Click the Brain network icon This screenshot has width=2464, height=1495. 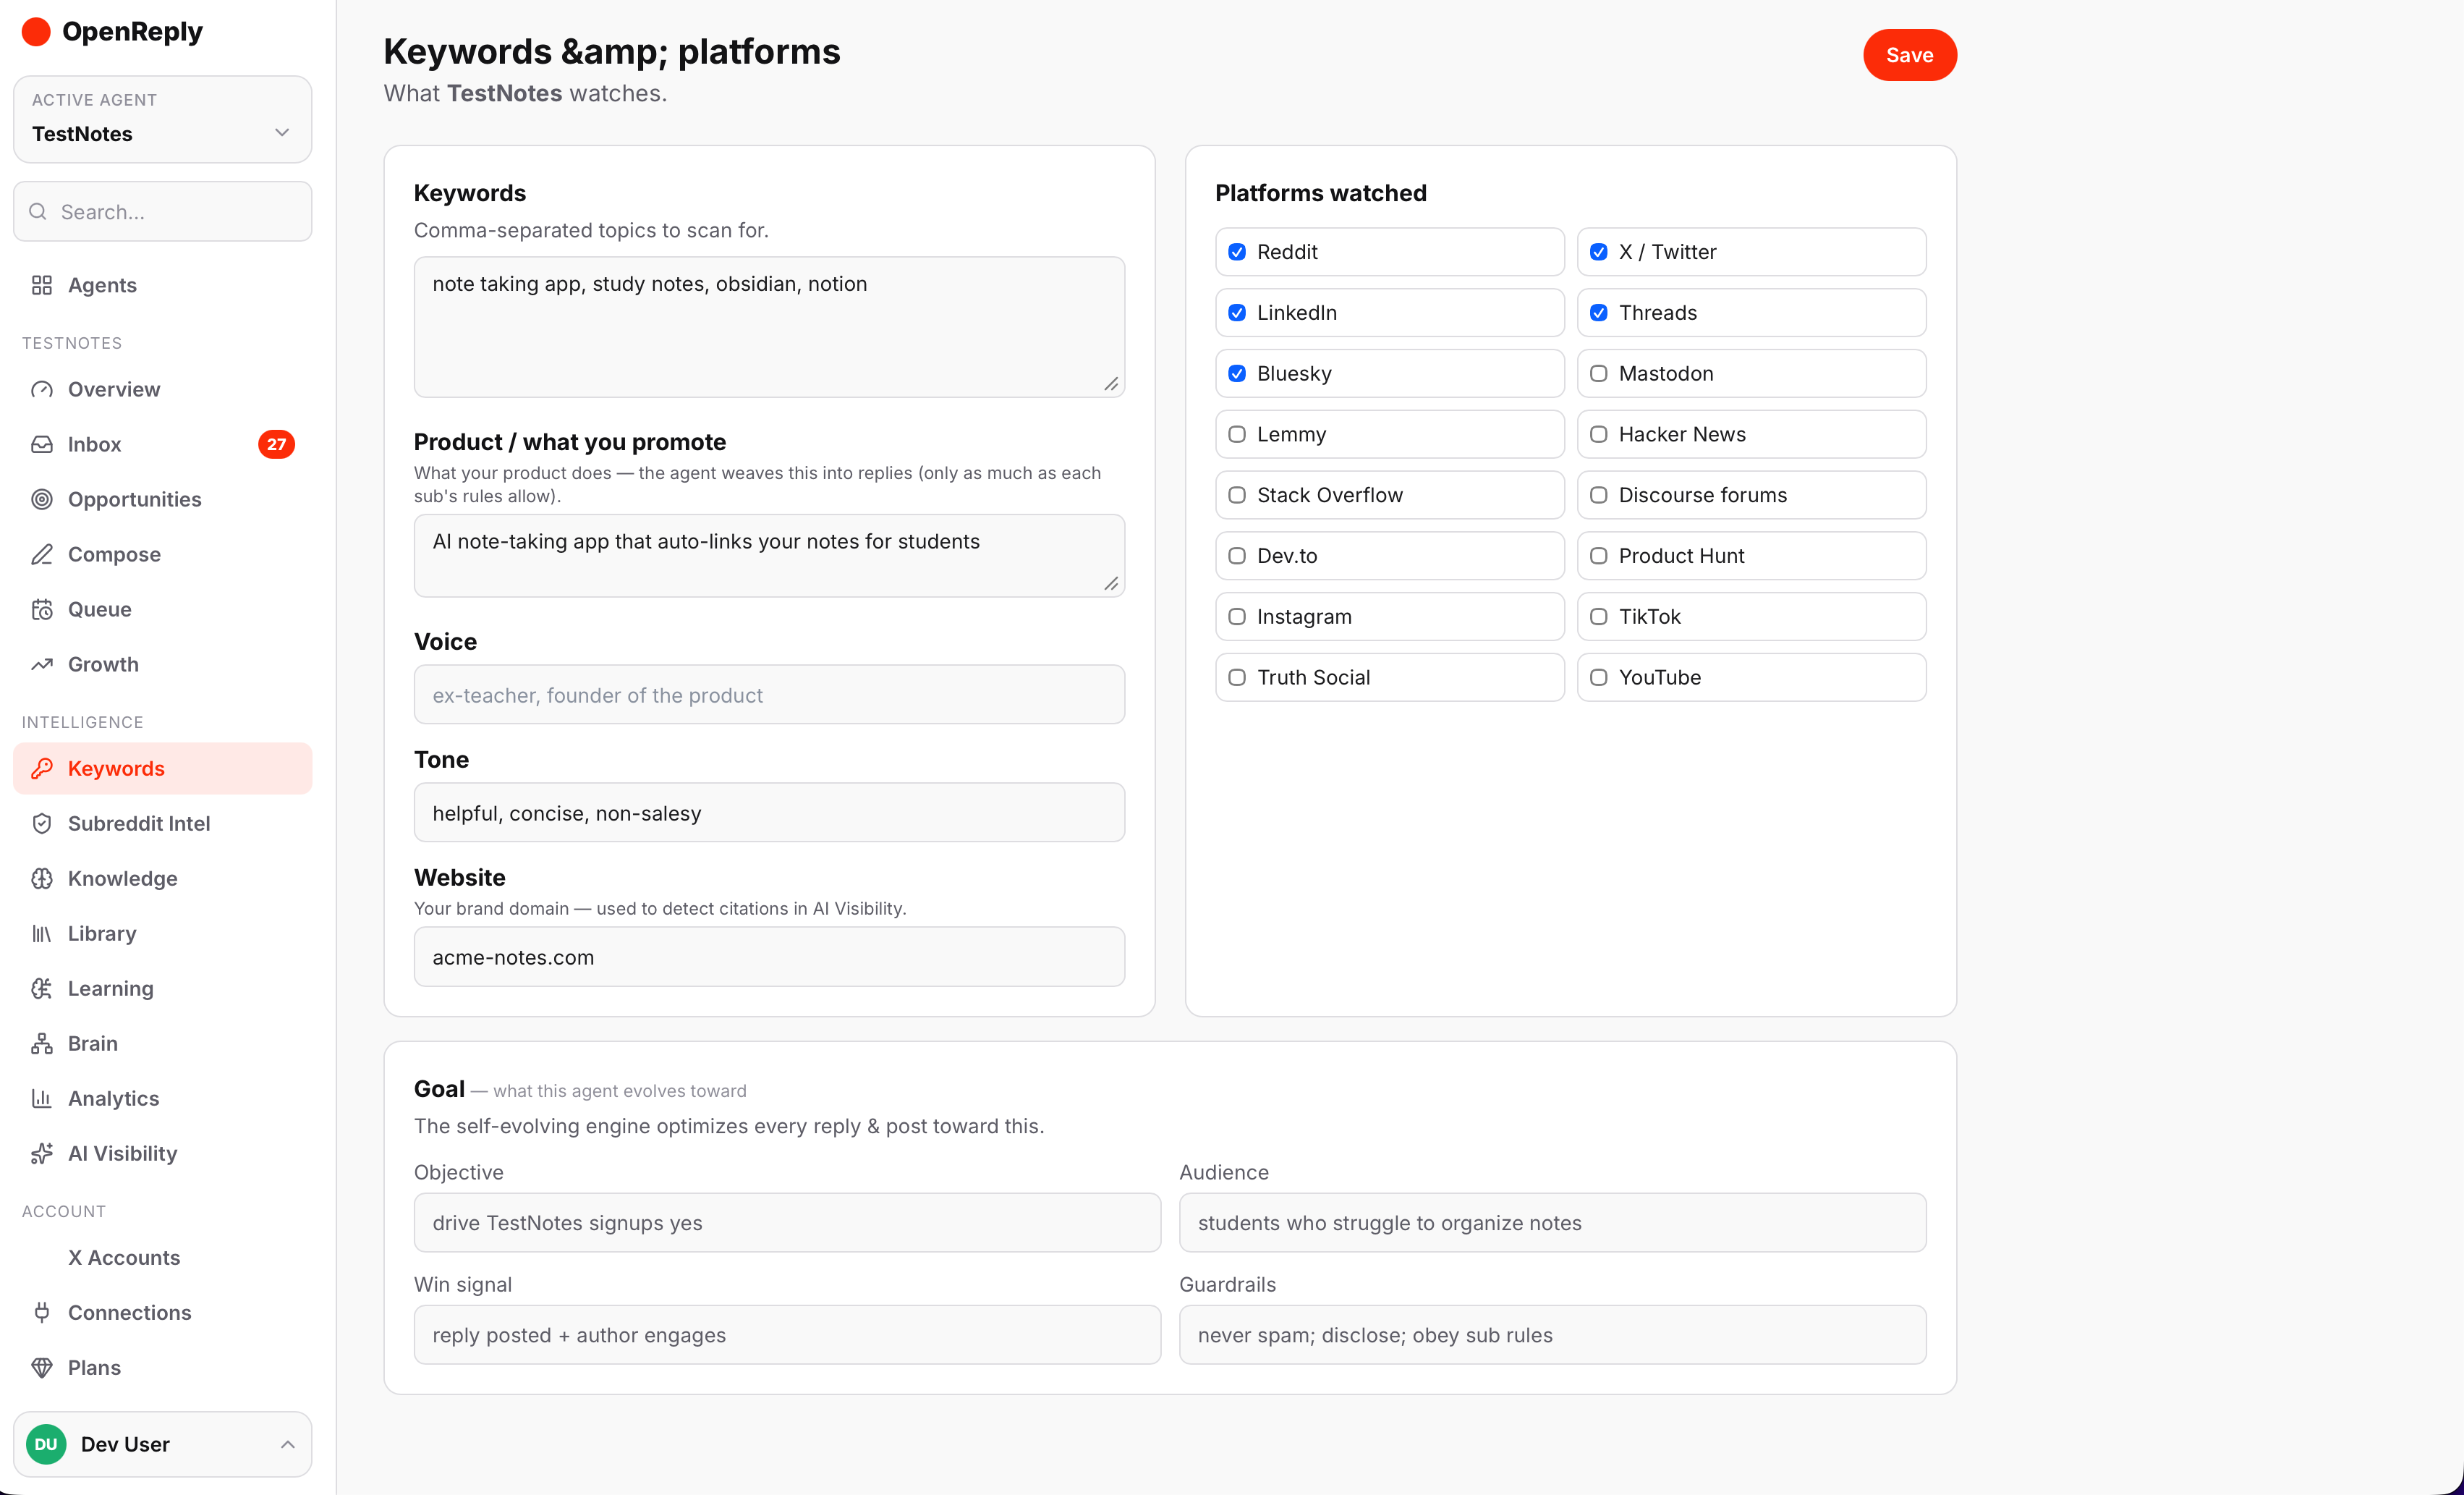(x=42, y=1043)
